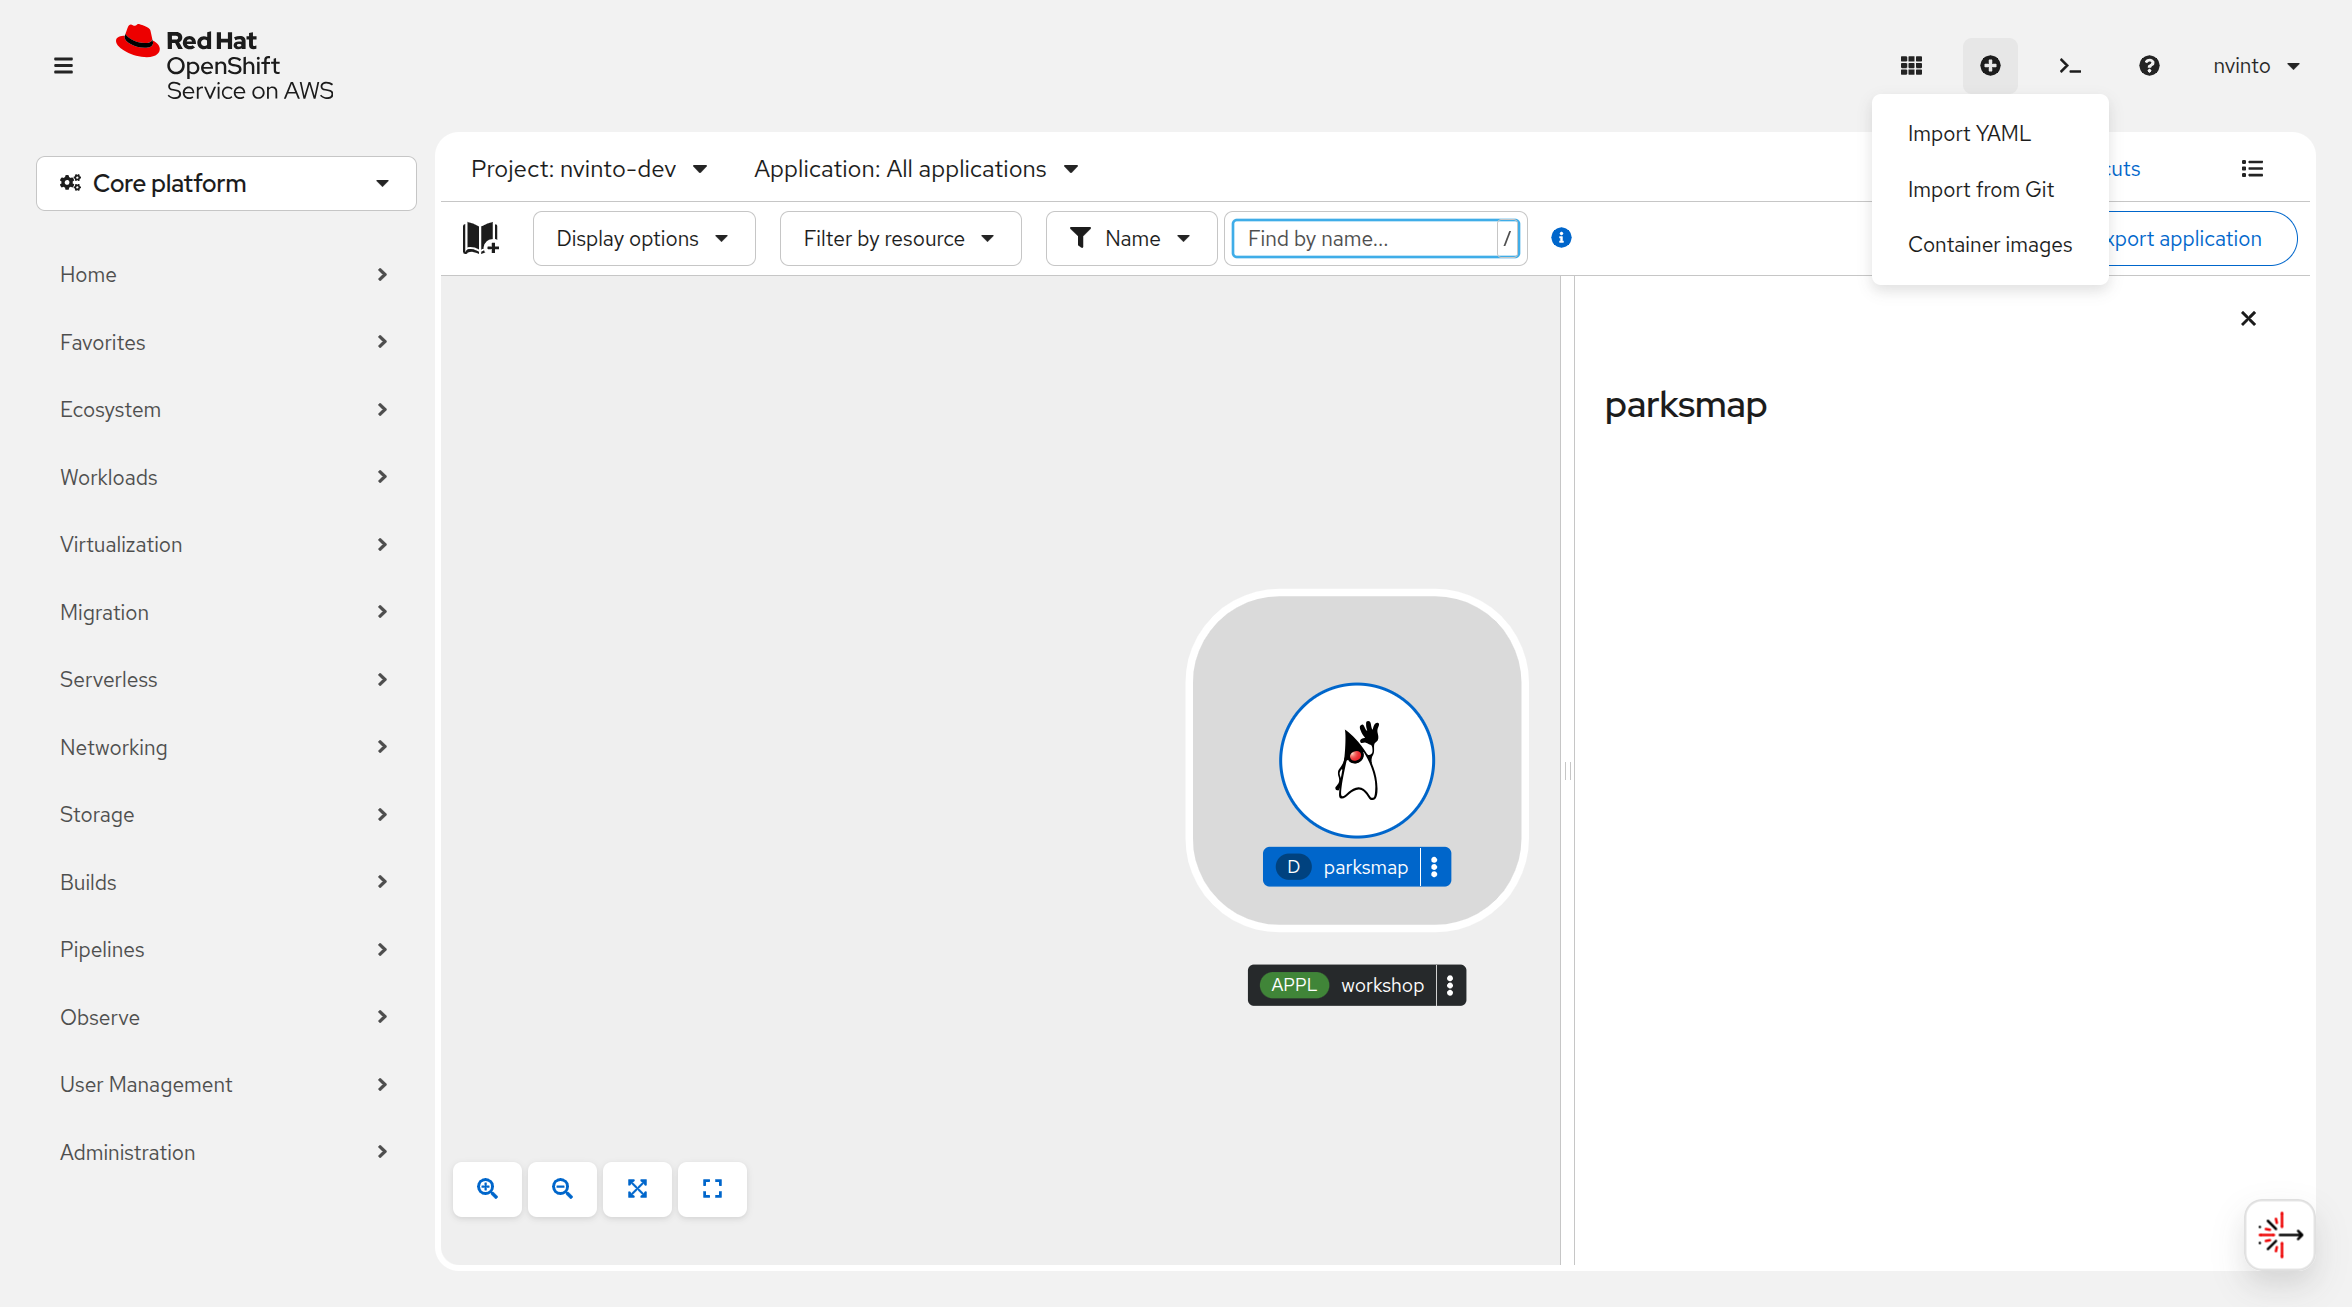The width and height of the screenshot is (2352, 1307).
Task: Open the nvinto user menu
Action: point(2256,66)
